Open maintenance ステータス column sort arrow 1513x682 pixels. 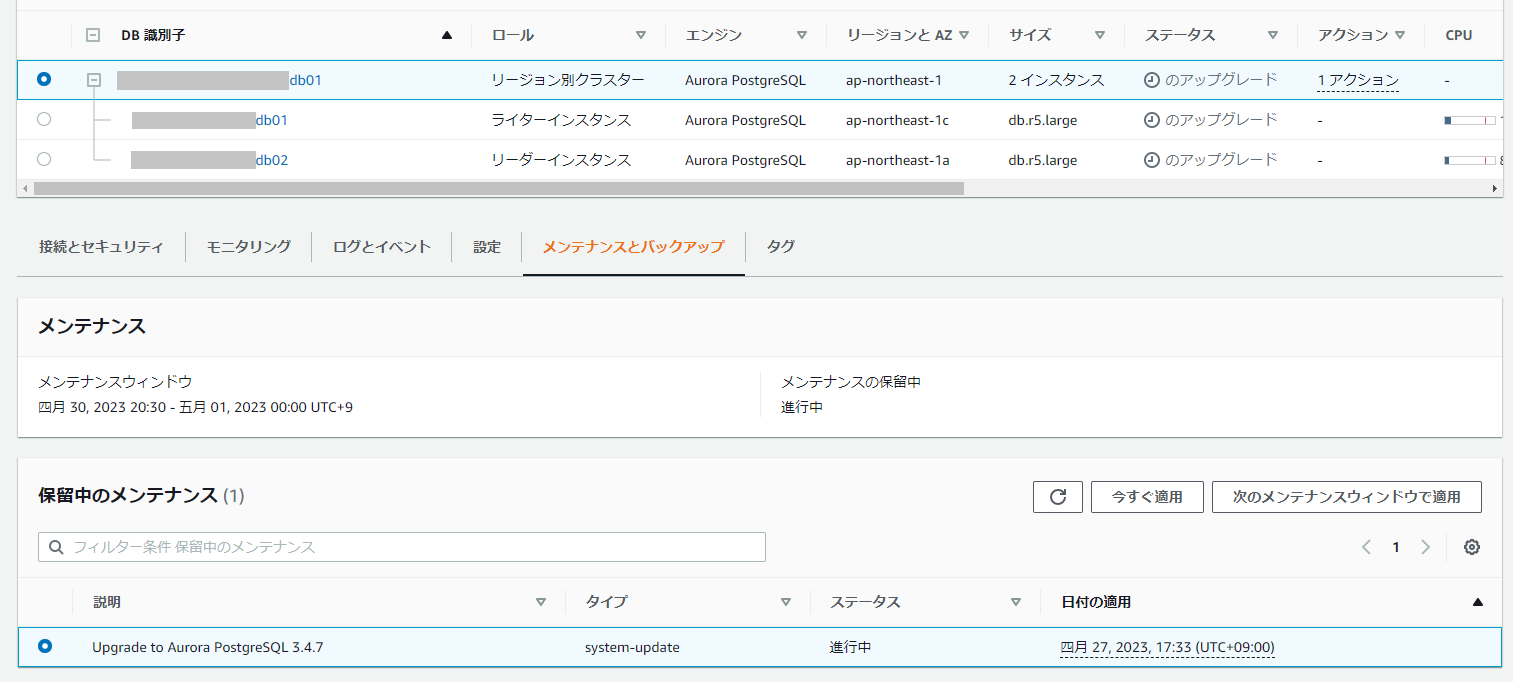[1016, 602]
